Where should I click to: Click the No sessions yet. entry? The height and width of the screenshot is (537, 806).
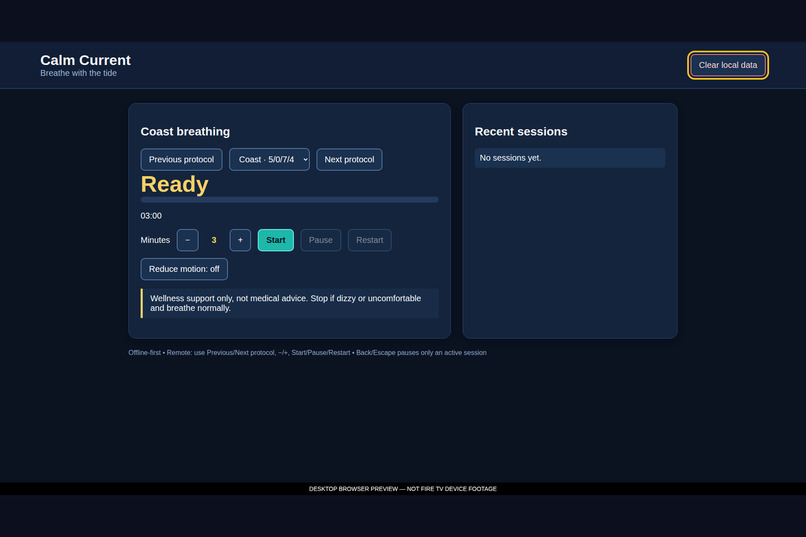(570, 158)
